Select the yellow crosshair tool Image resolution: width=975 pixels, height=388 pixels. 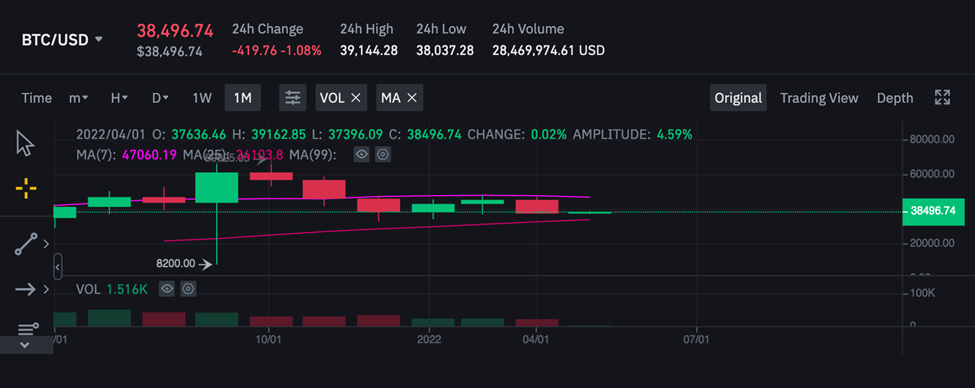25,188
